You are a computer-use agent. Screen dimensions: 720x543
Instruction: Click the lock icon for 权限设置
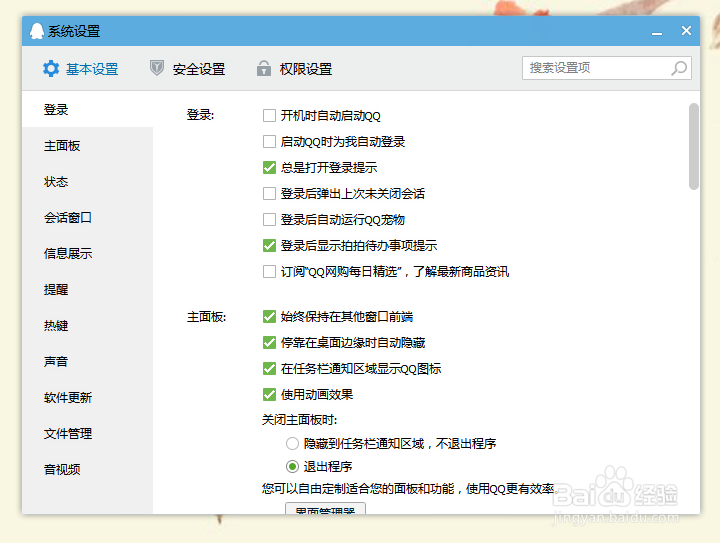pyautogui.click(x=264, y=68)
